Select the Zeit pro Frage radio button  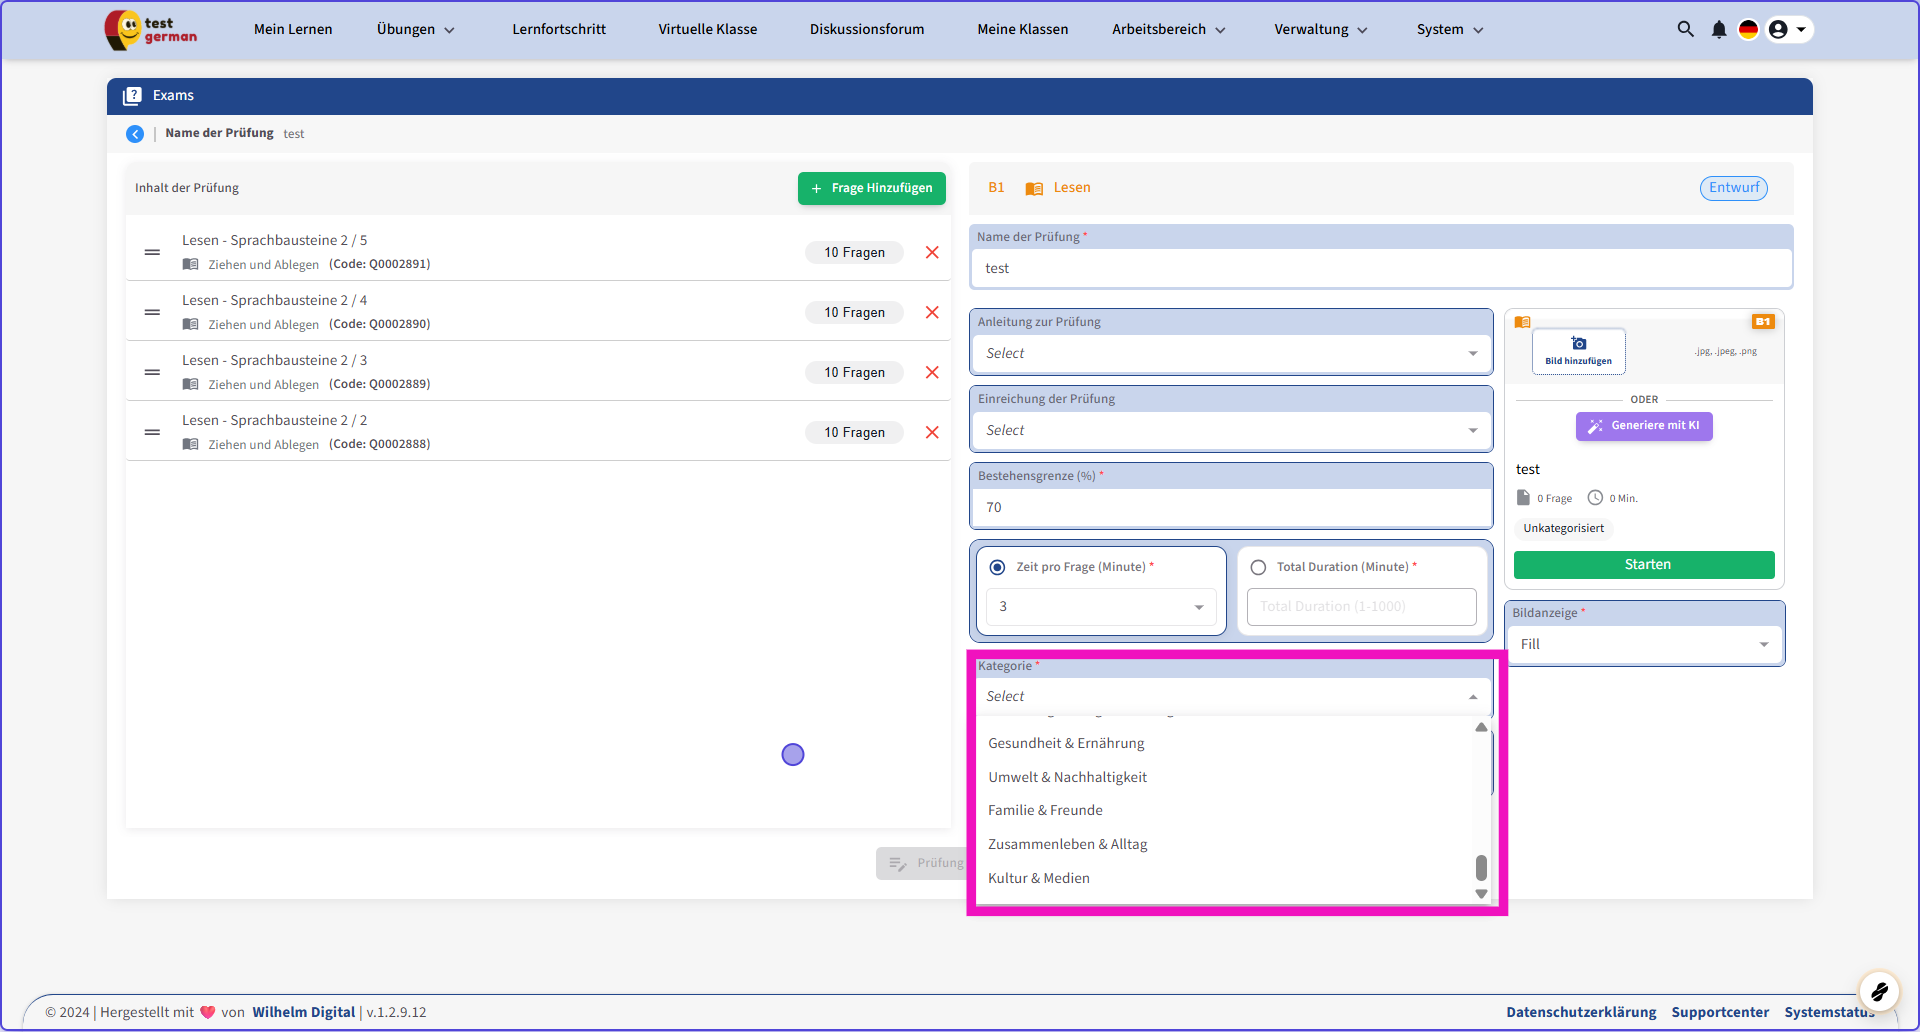pos(997,567)
